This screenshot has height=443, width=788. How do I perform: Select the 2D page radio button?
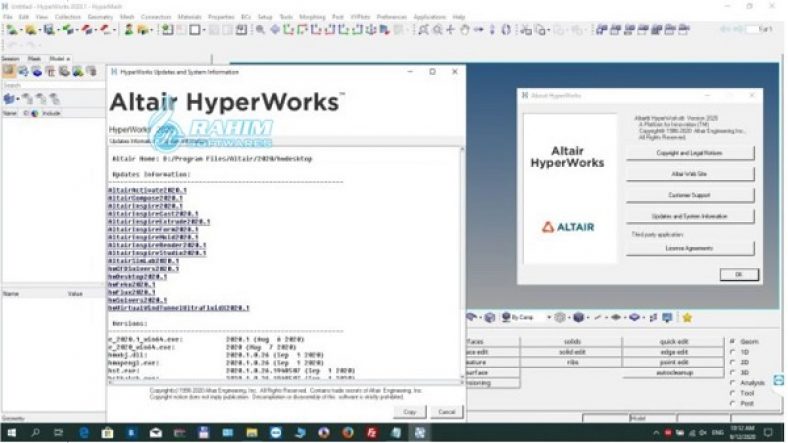pos(733,362)
